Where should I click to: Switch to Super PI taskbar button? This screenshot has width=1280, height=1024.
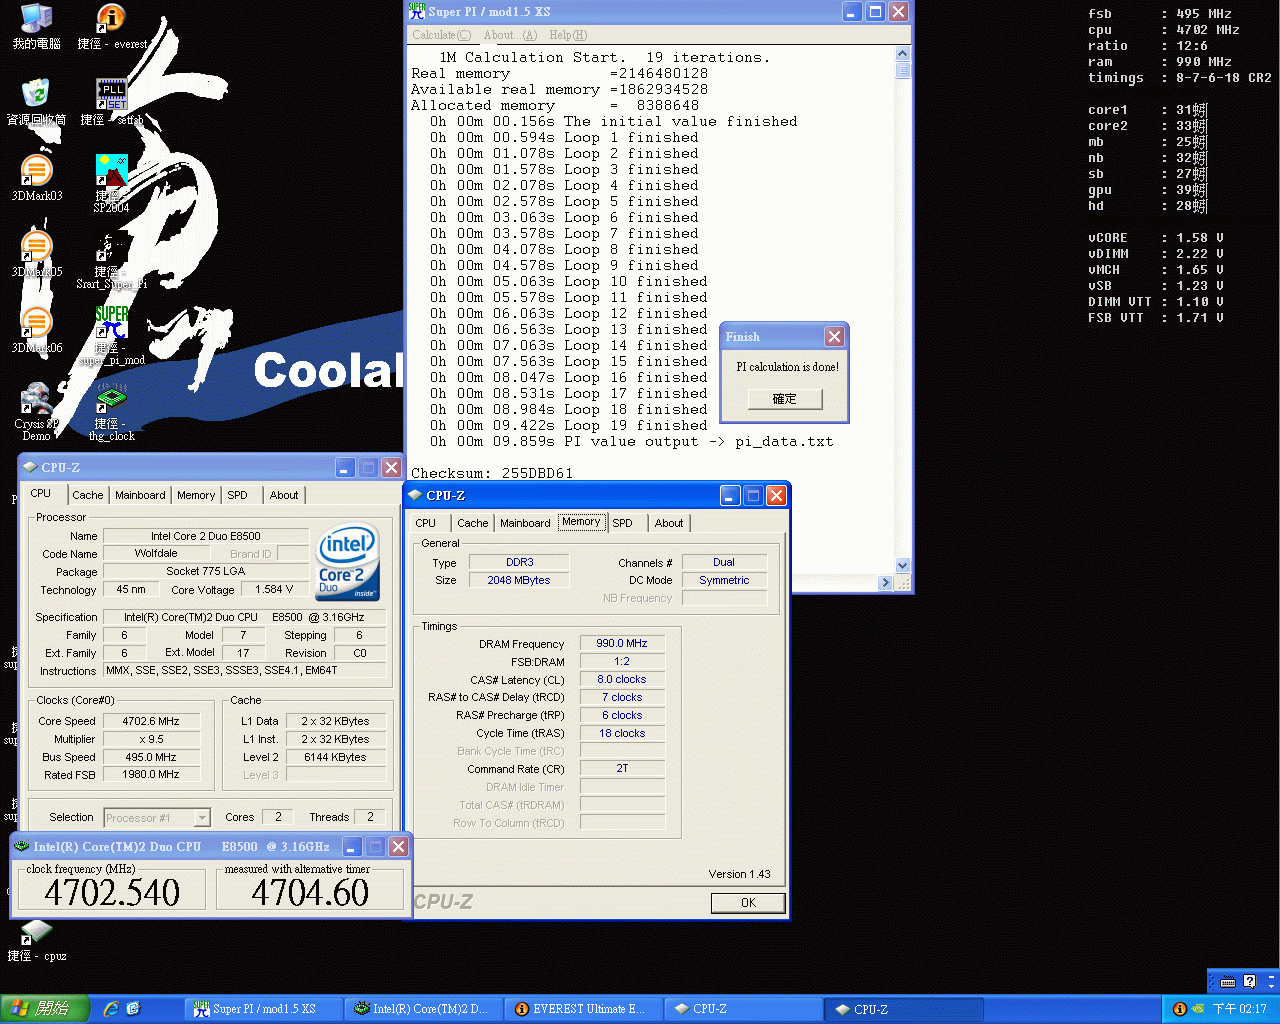point(264,1009)
